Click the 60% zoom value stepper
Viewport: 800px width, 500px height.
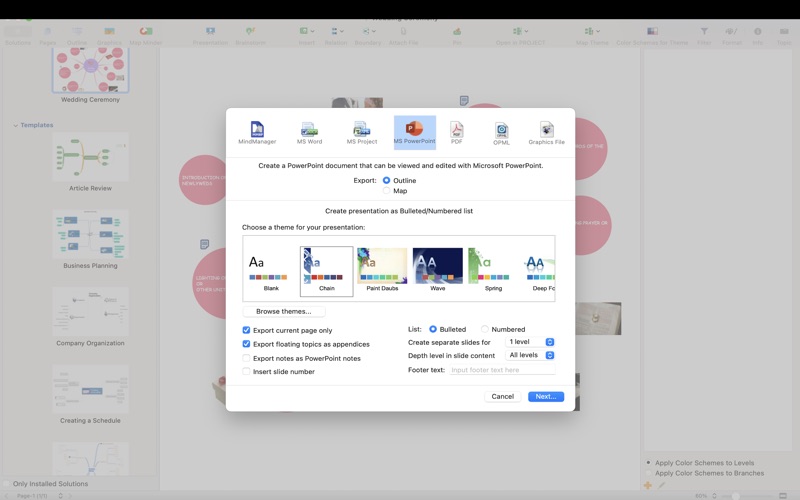(x=714, y=495)
